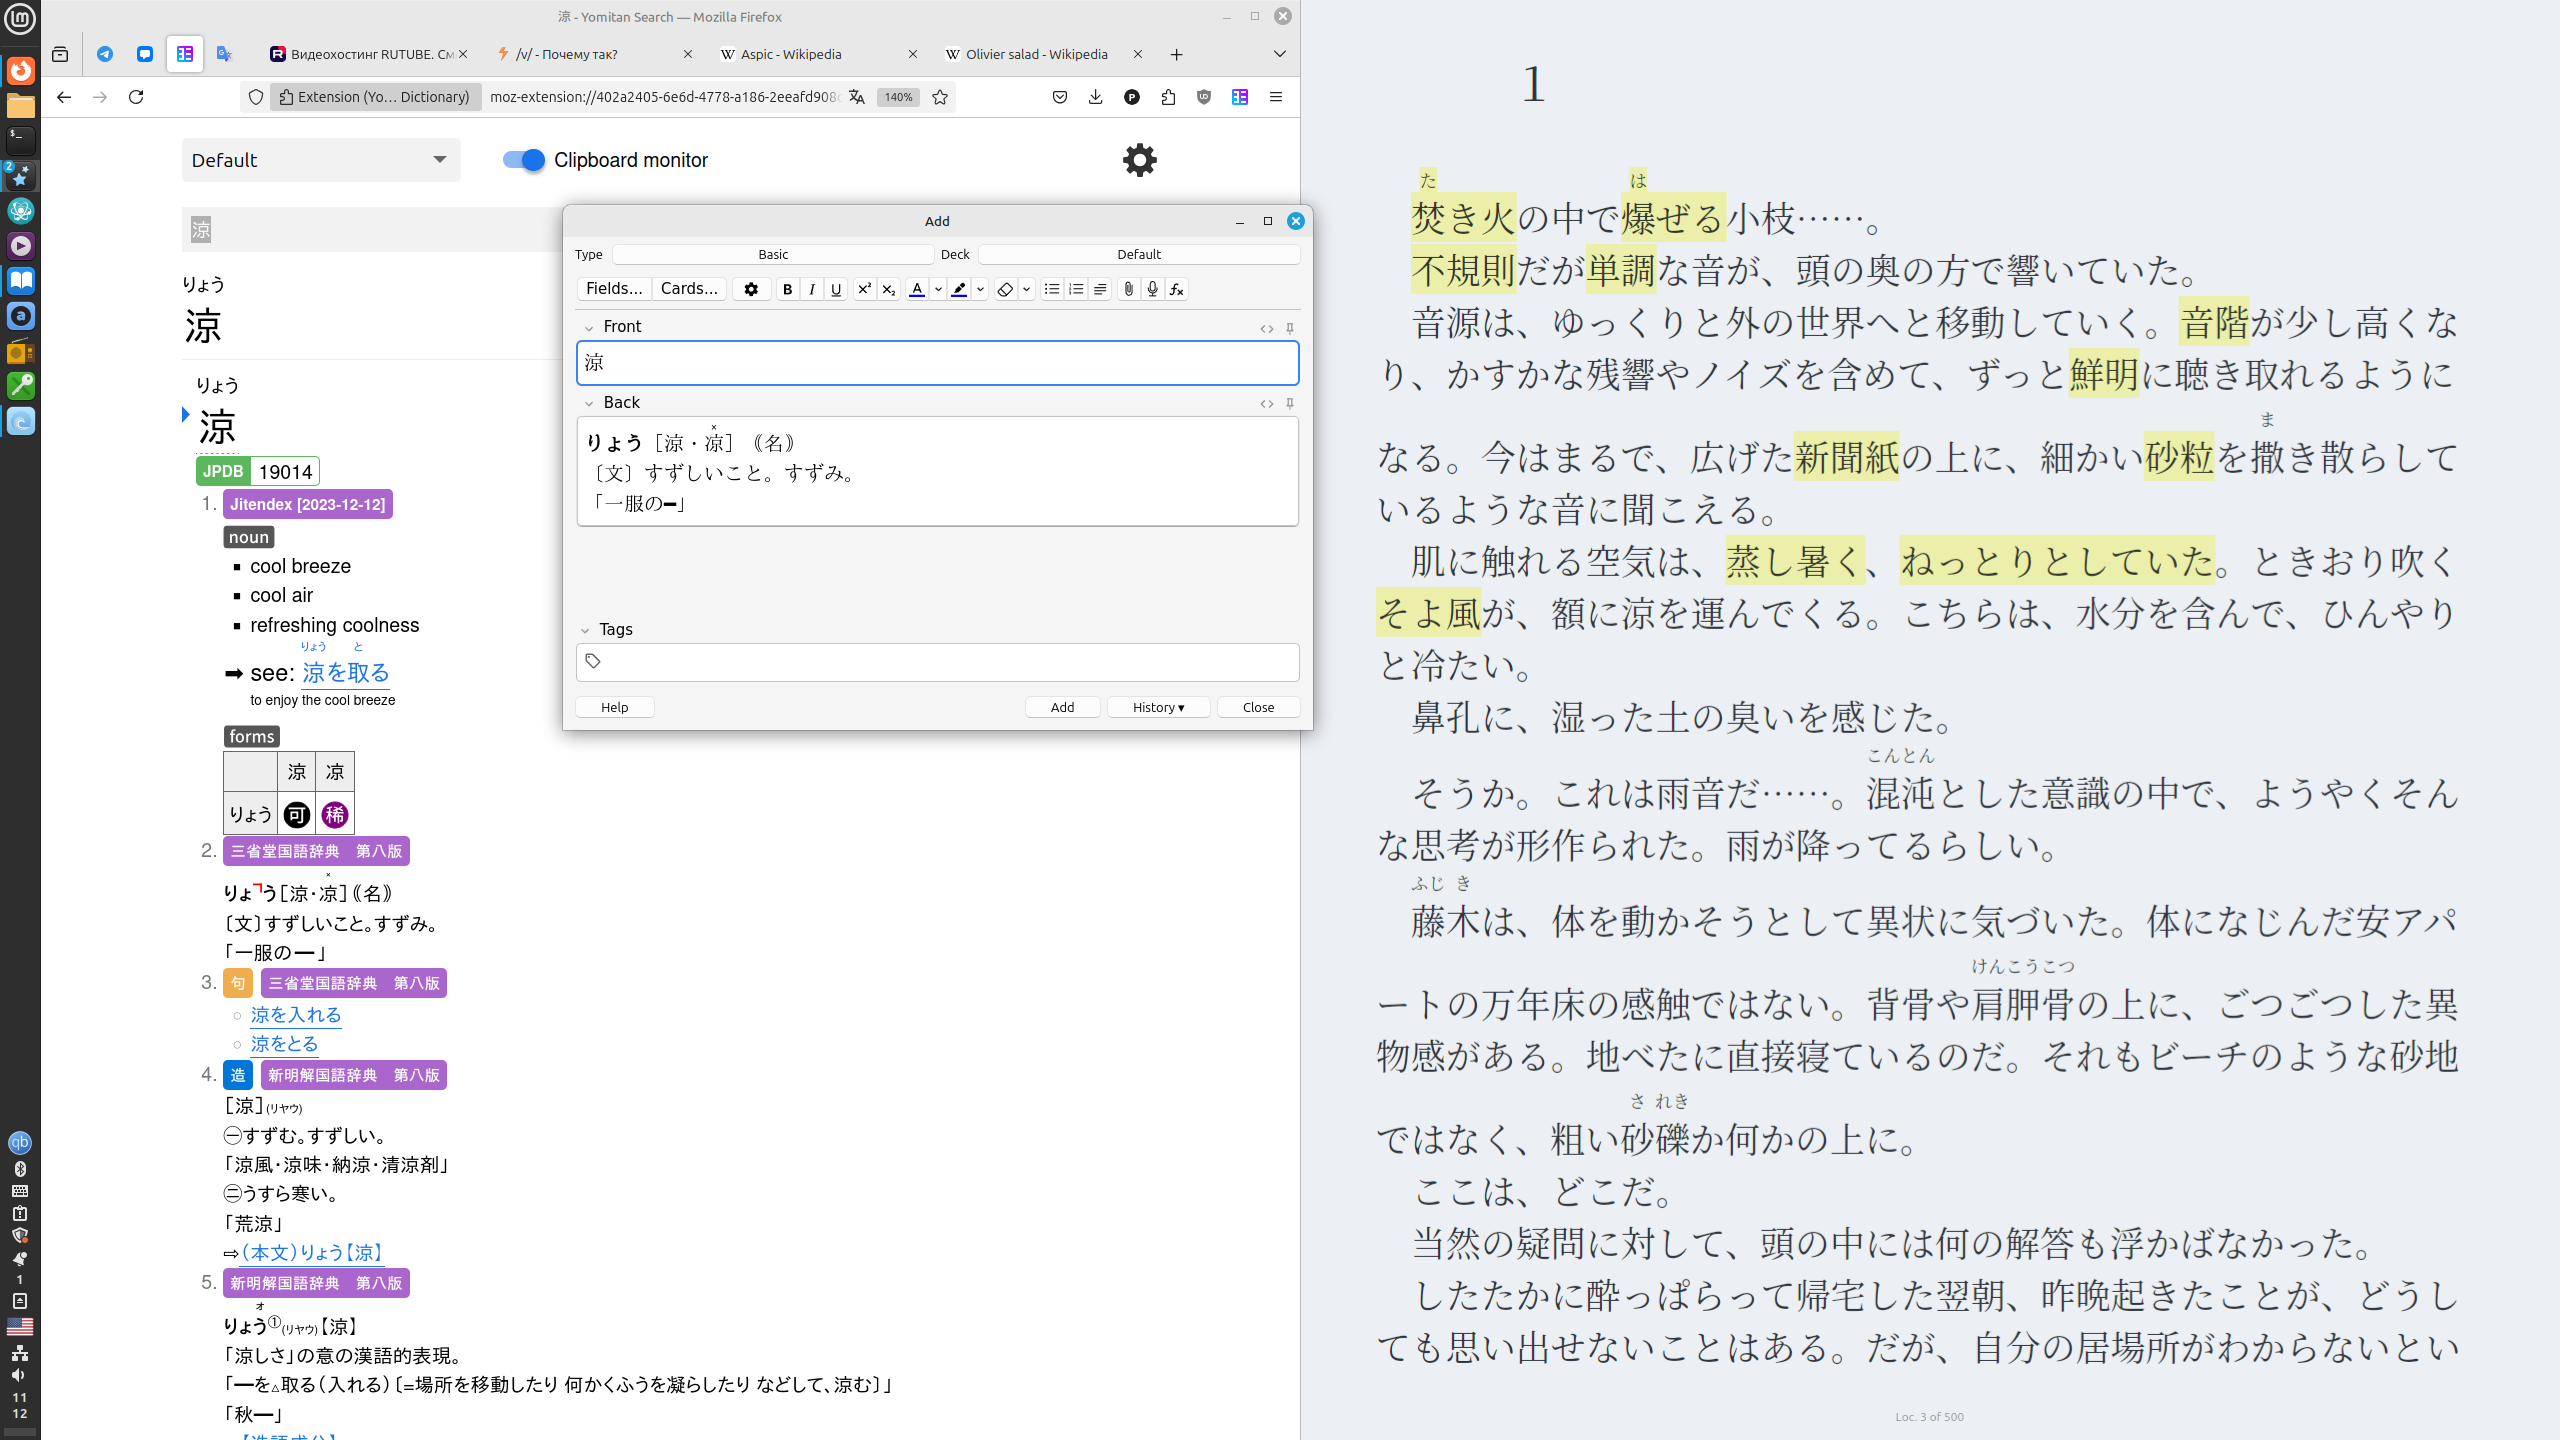Screen dimensions: 2560x1440
Task: Open the 涼を取る see-also link
Action: click(345, 673)
